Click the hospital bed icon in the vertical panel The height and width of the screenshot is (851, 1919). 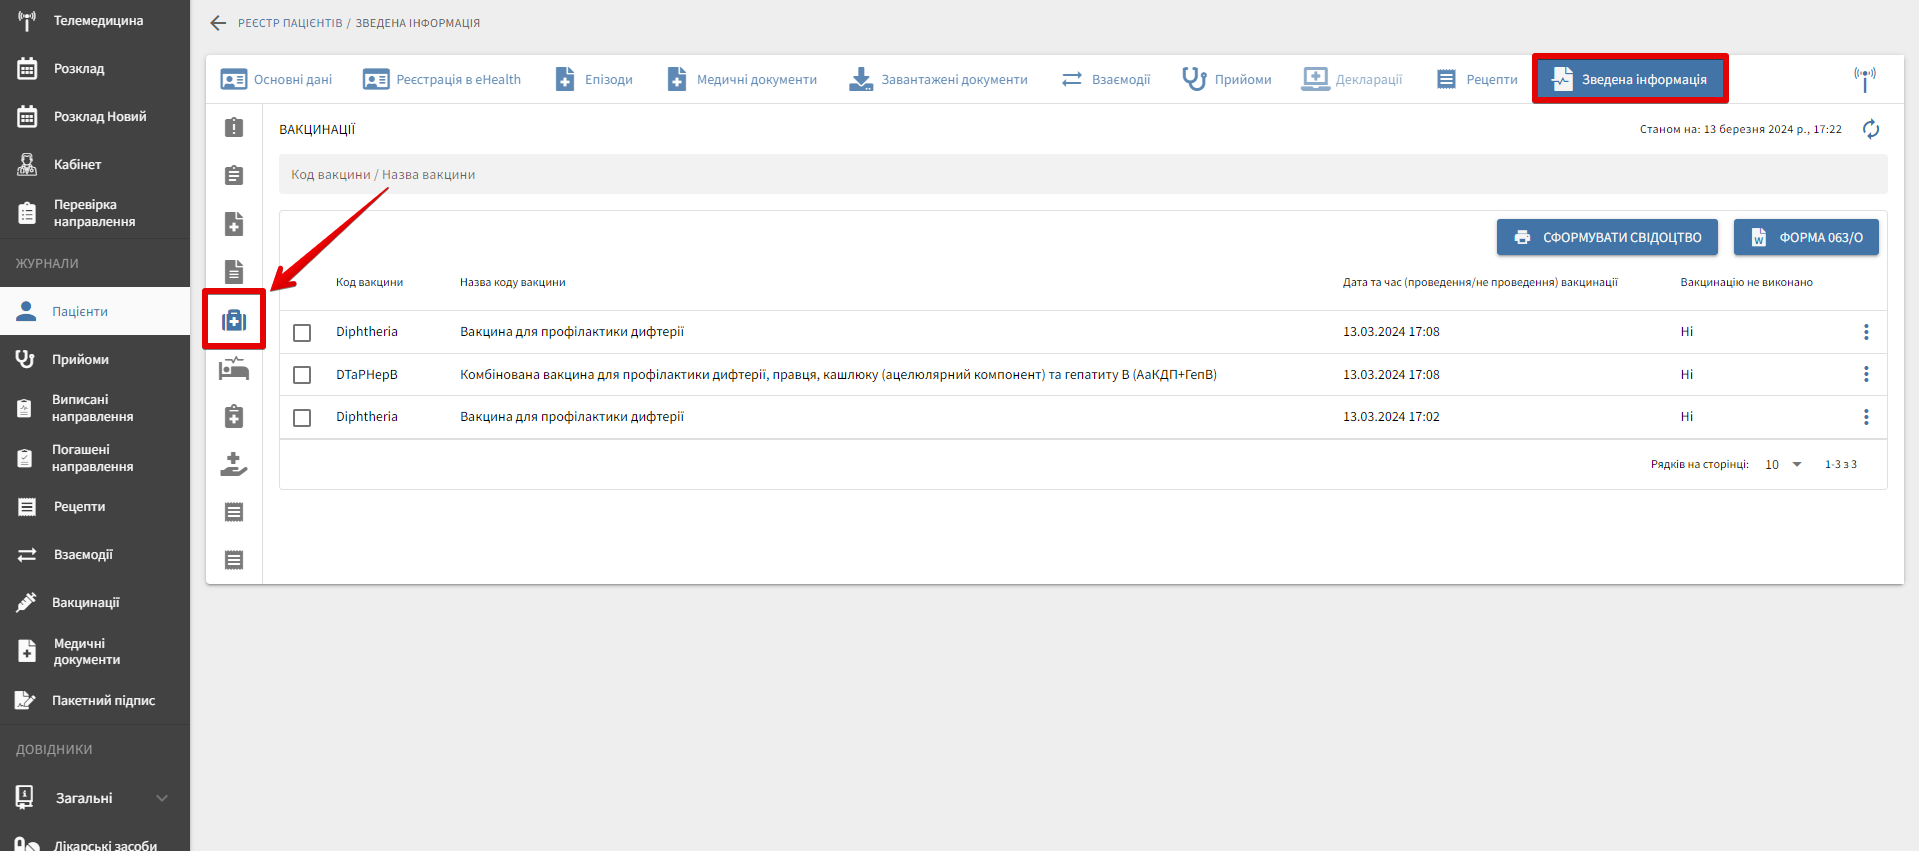pyautogui.click(x=234, y=369)
